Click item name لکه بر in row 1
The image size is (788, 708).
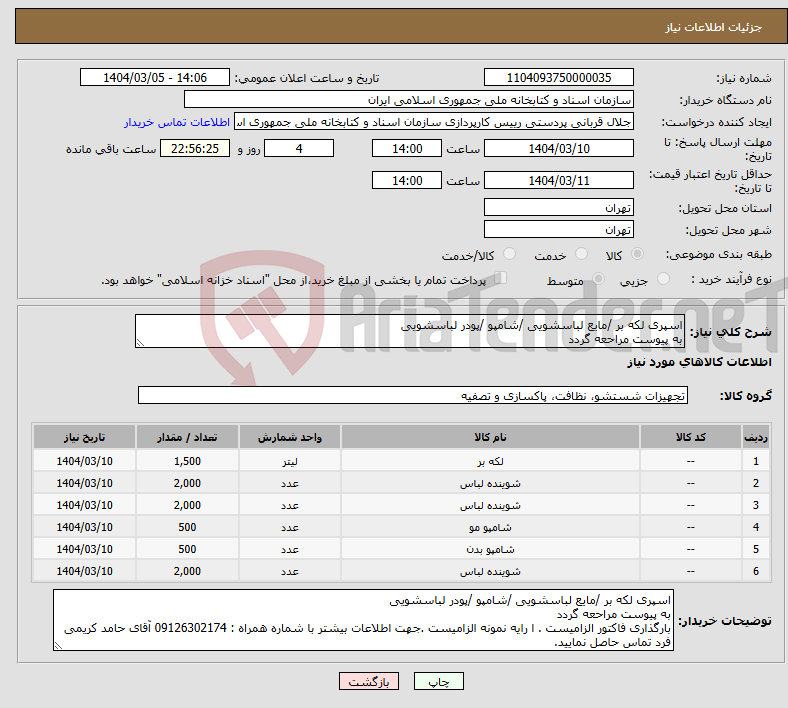[x=490, y=461]
